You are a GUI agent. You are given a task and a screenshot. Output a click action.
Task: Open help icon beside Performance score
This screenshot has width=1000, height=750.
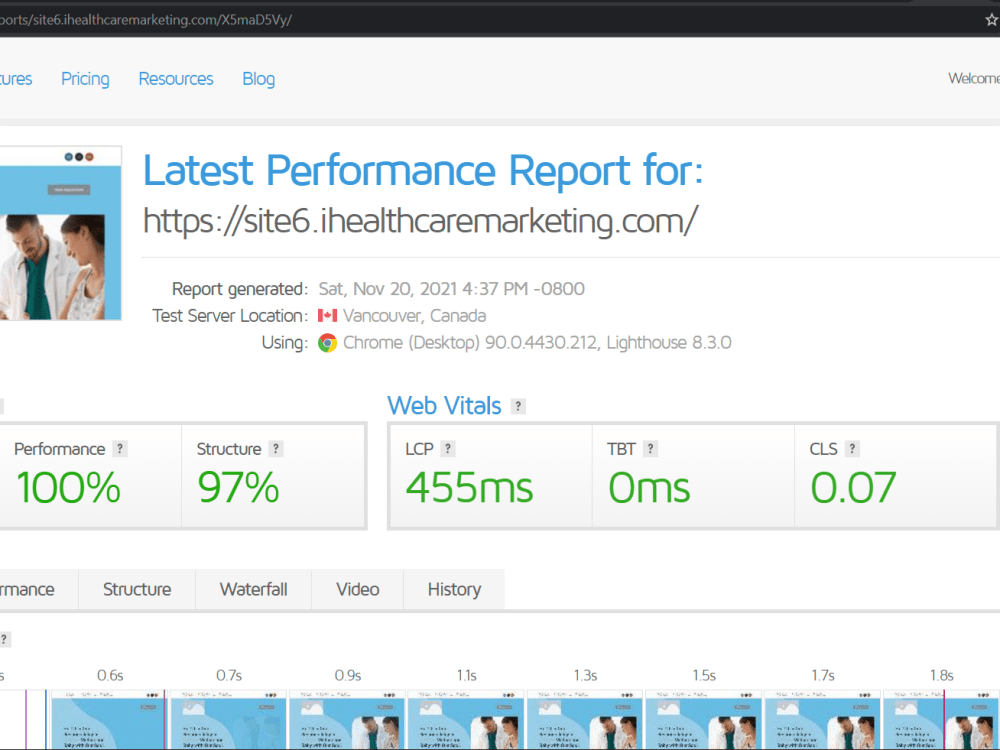click(119, 448)
